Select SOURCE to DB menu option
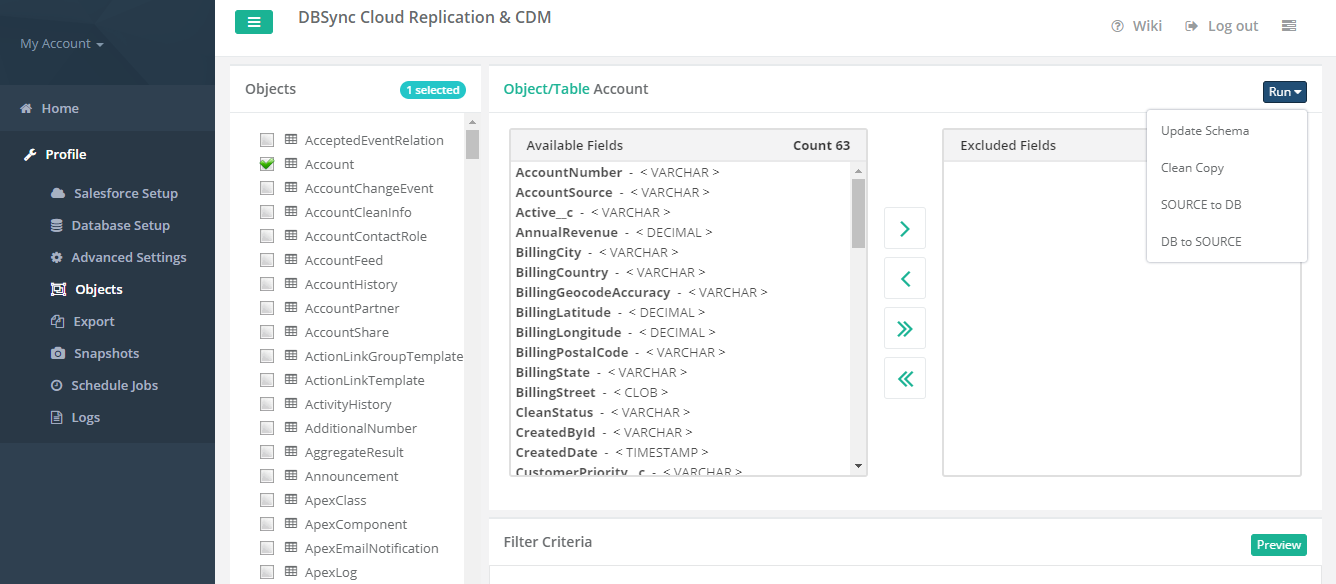Screen dimensions: 1336x584 tap(1201, 205)
